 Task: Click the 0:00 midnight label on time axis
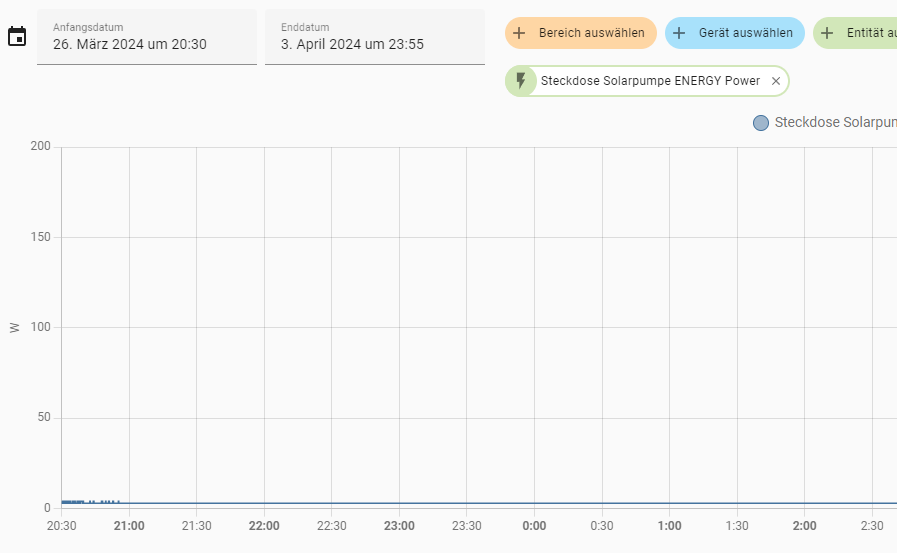(x=534, y=526)
